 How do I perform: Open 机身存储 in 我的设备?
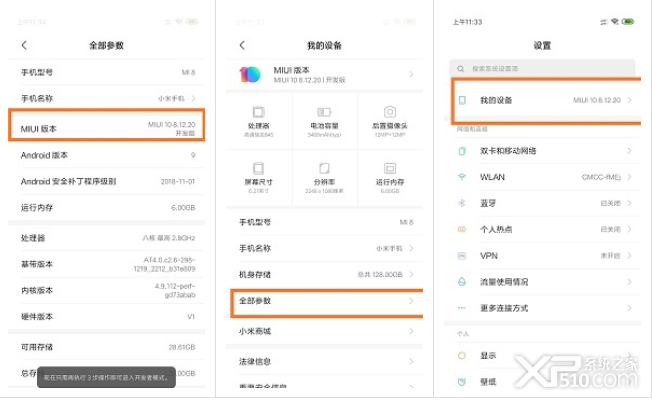click(324, 274)
